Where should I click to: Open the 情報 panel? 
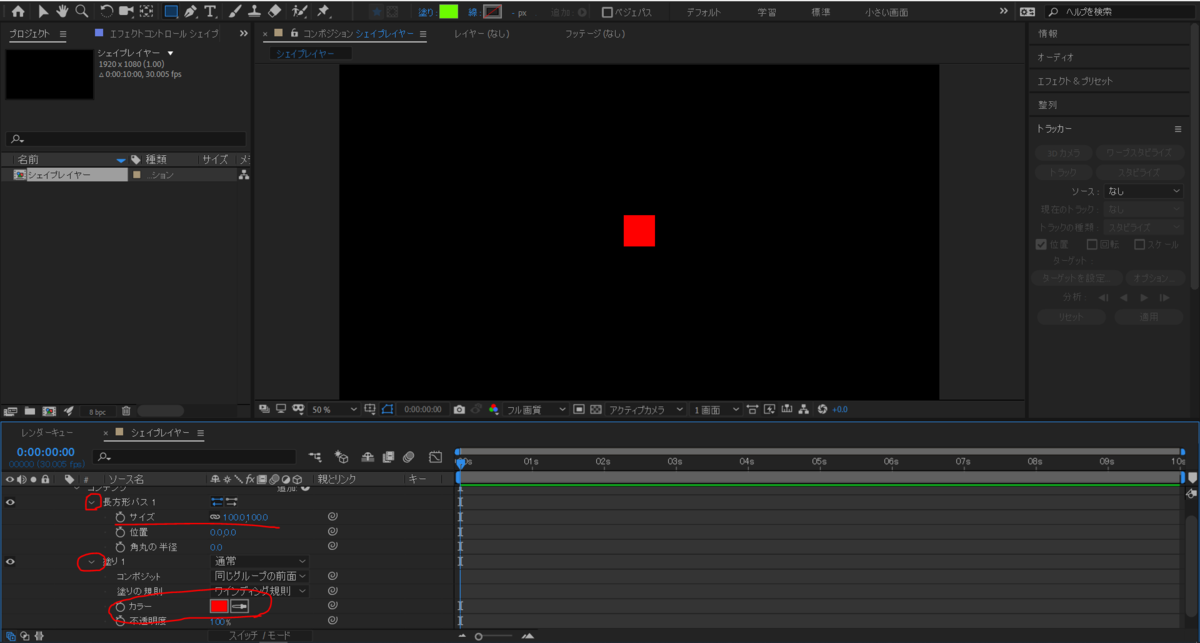pyautogui.click(x=1046, y=34)
